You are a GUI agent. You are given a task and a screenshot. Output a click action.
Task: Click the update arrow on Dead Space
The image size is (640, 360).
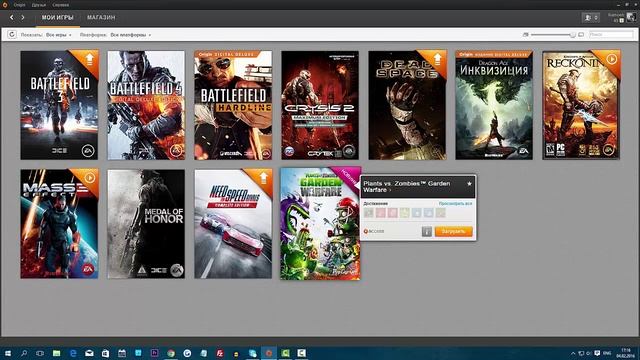tap(437, 60)
